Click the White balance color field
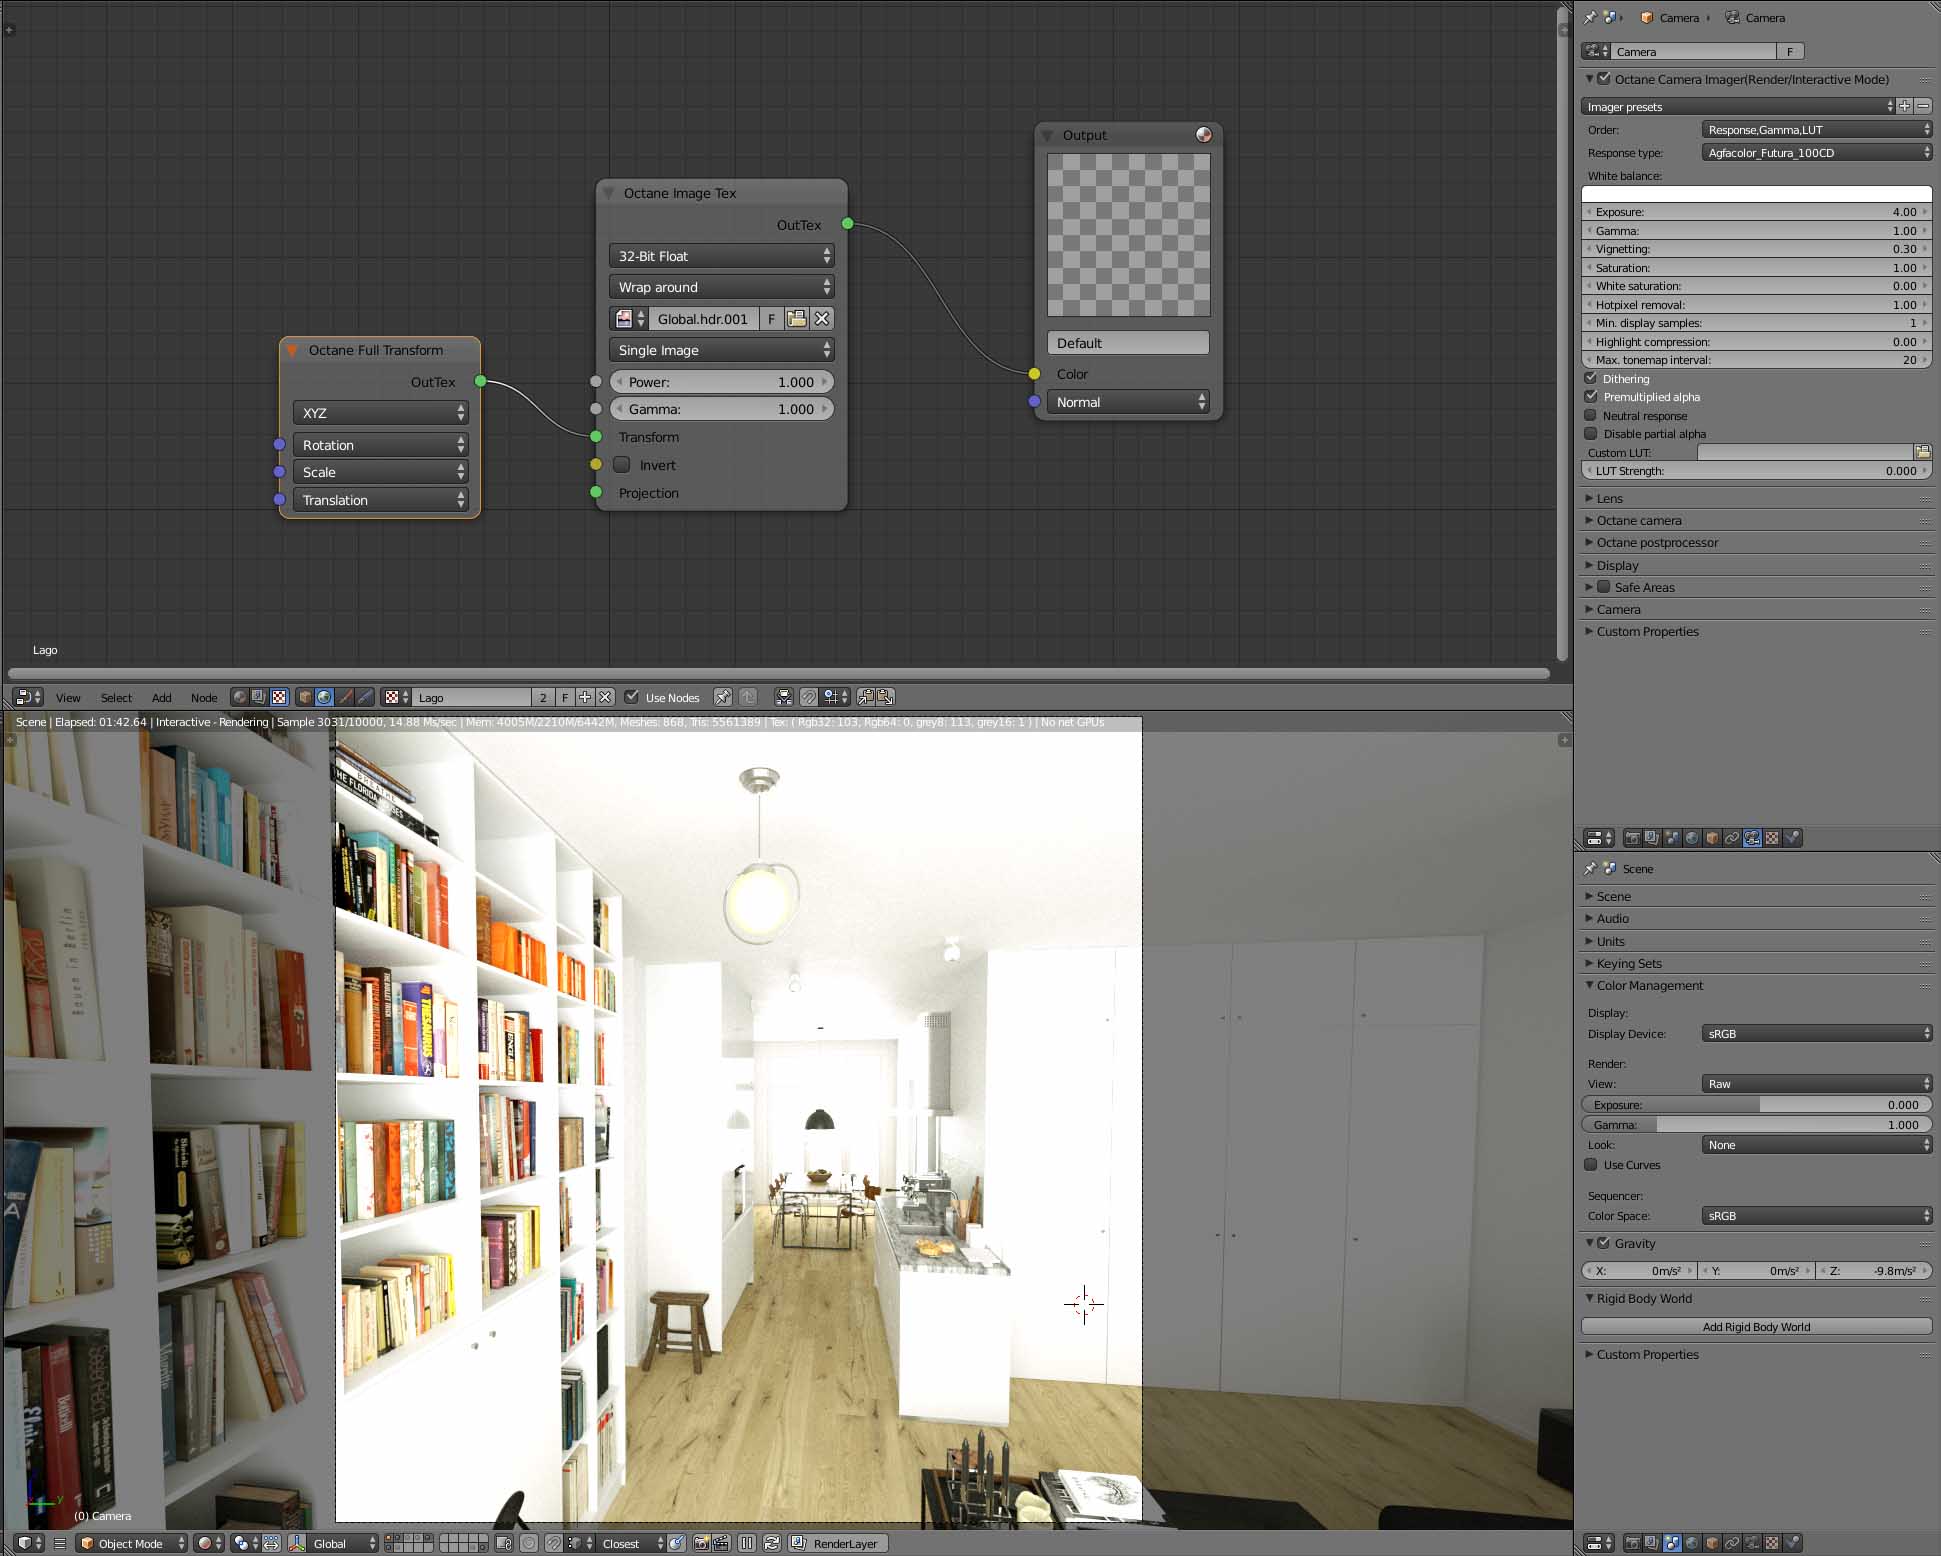The image size is (1941, 1556). pos(1756,194)
